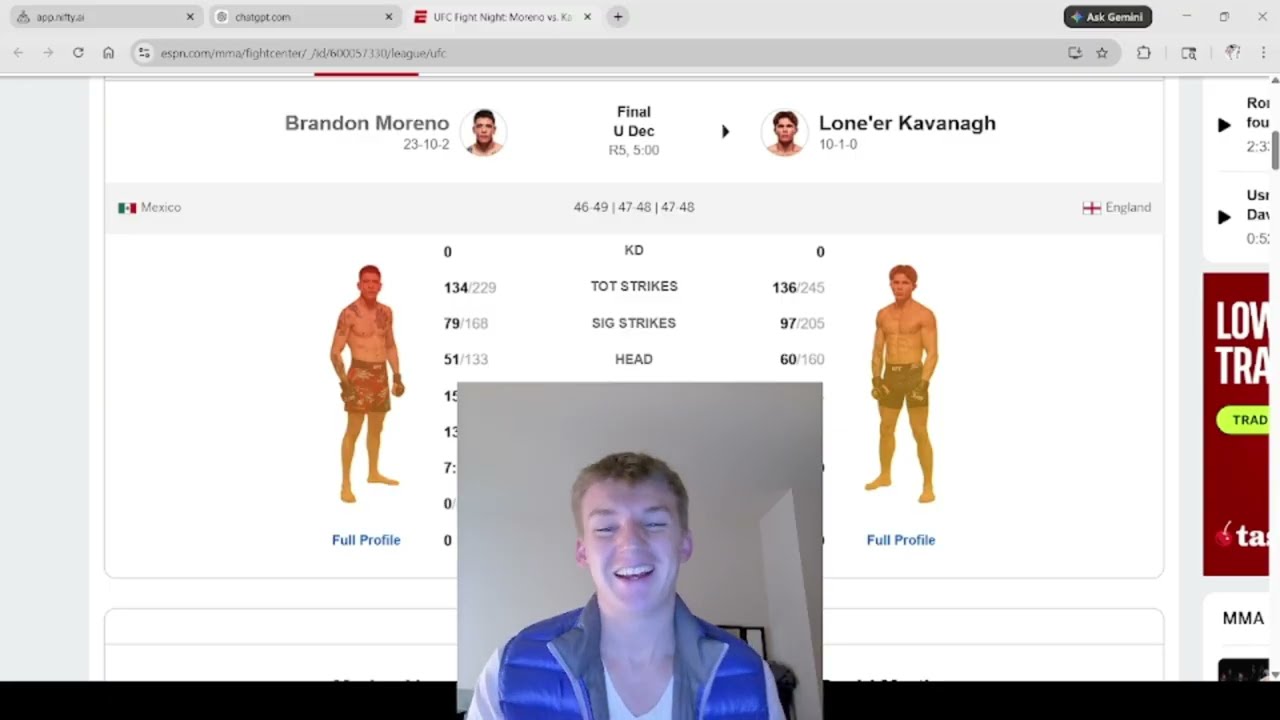Image resolution: width=1280 pixels, height=720 pixels.
Task: Click the TRAD button in the ad
Action: (x=1243, y=420)
